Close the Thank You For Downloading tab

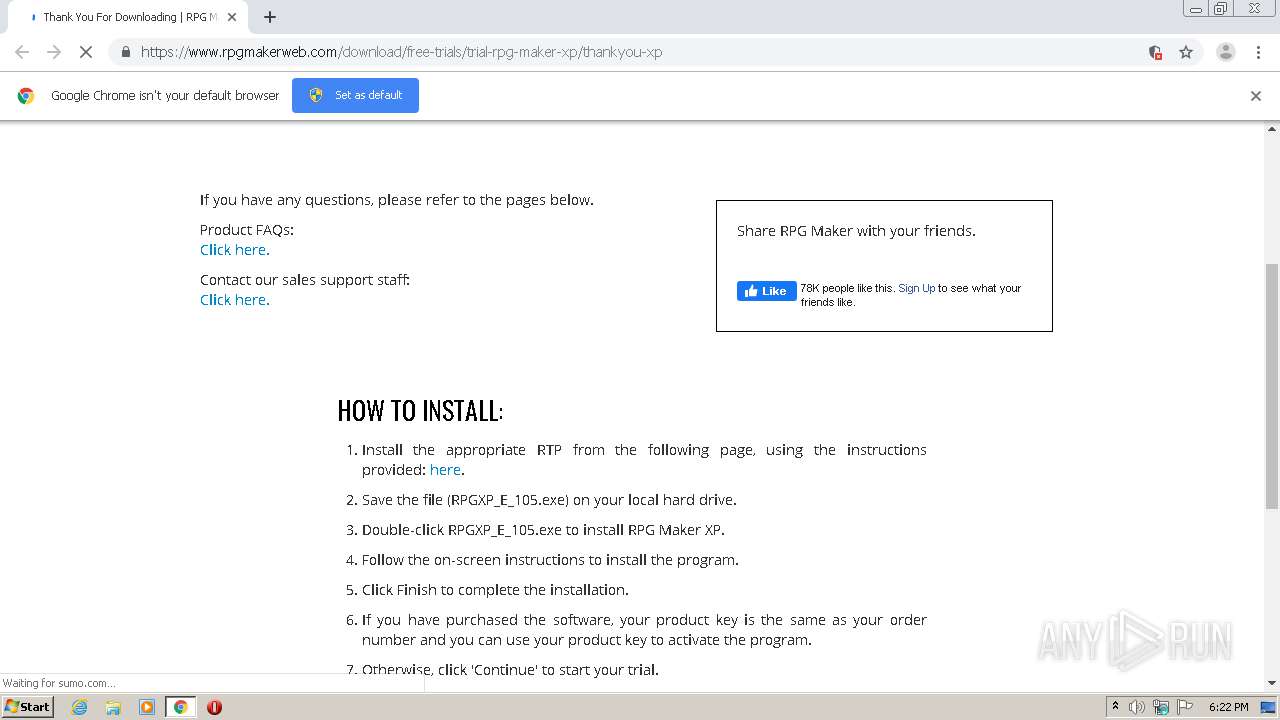tap(232, 17)
